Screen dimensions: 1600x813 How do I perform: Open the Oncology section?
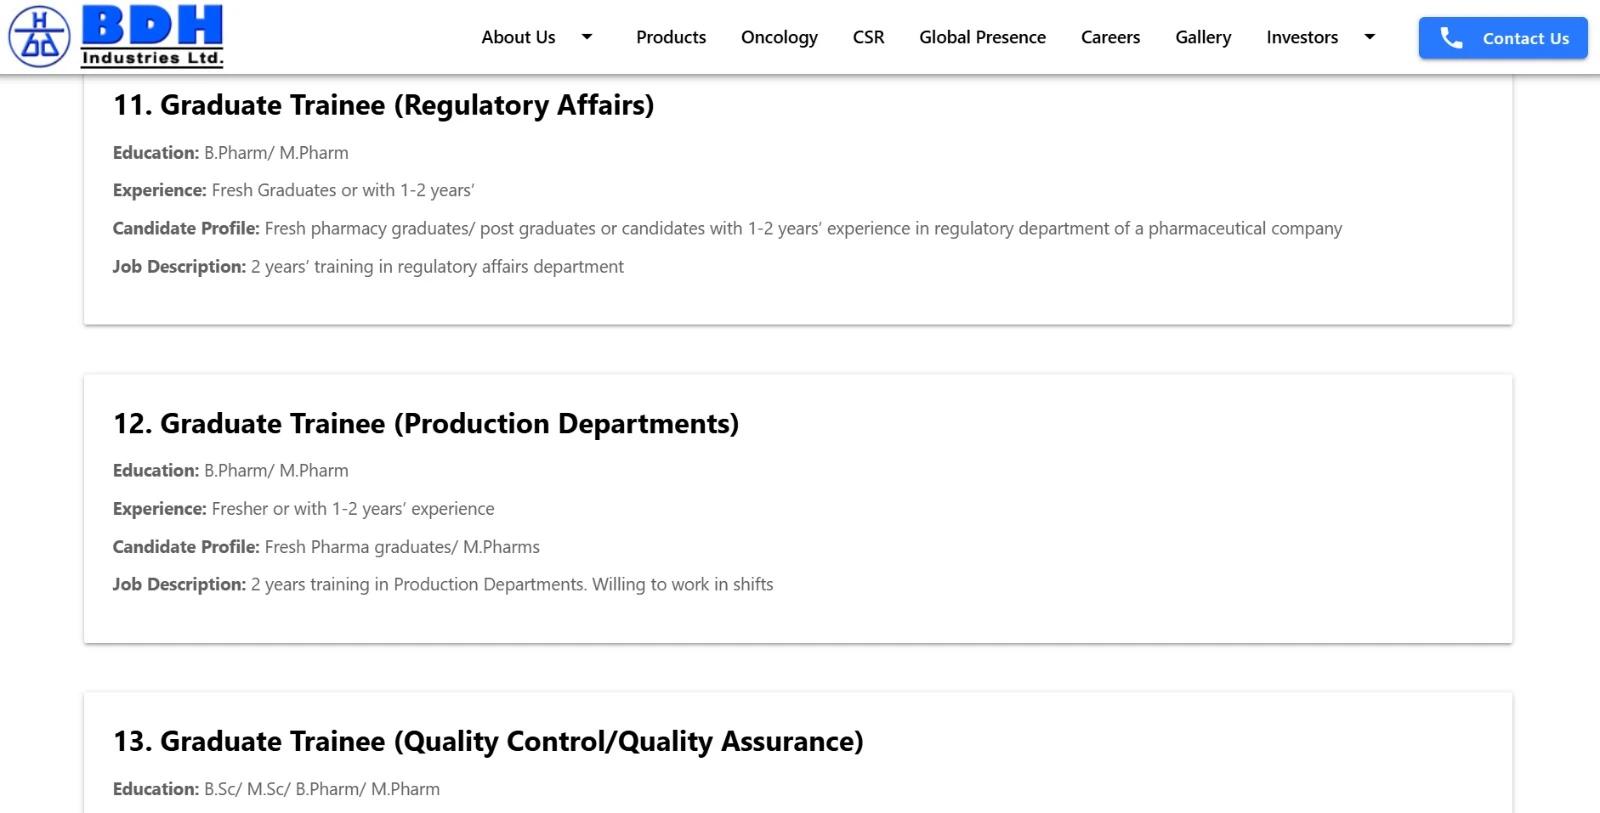[x=779, y=37]
